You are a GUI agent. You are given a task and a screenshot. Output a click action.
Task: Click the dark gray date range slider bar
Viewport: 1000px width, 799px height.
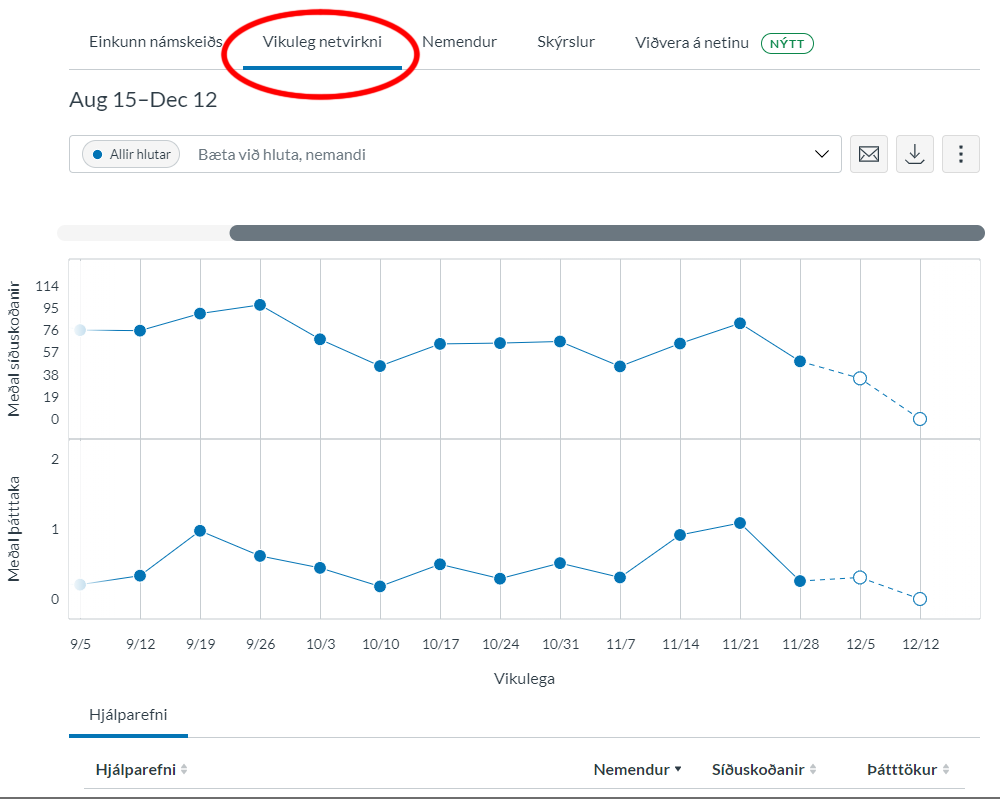tap(606, 233)
